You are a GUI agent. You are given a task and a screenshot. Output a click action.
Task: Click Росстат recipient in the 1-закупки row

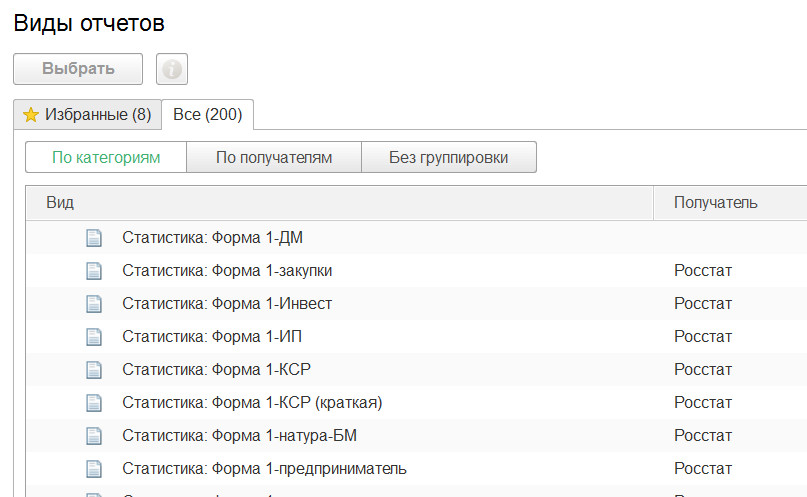tap(703, 271)
